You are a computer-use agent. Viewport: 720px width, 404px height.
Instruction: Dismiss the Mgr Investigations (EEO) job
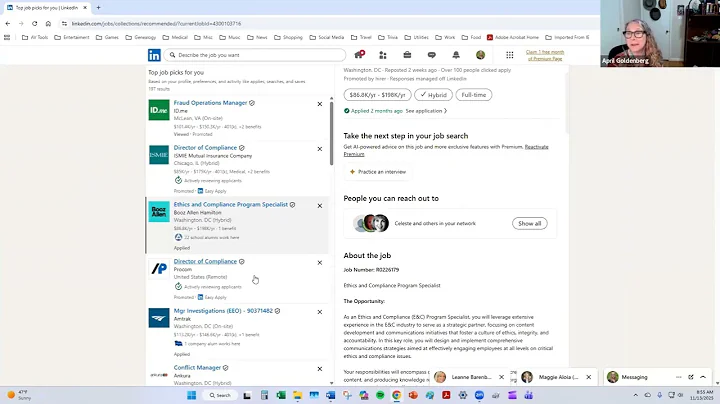(x=320, y=312)
